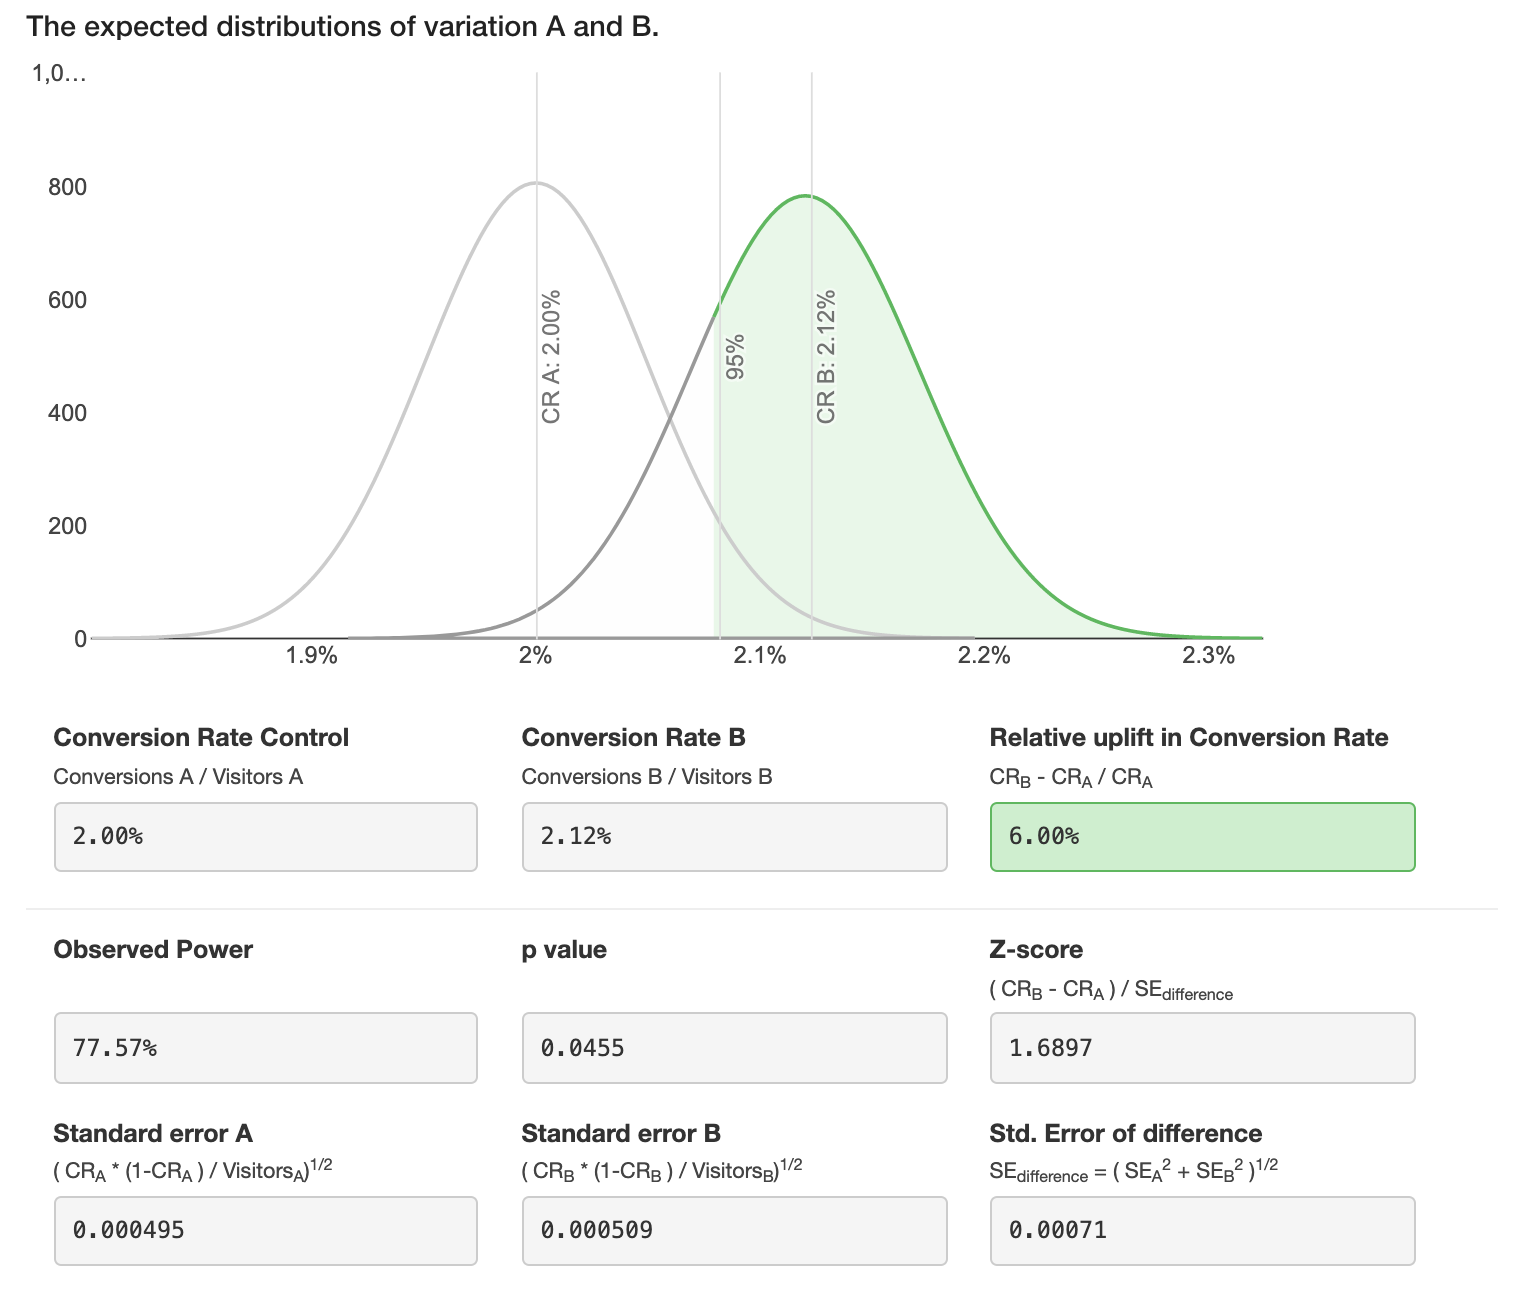Screen dimensions: 1522x1312
Task: Click the 1.9% x-axis tick label
Action: click(311, 656)
